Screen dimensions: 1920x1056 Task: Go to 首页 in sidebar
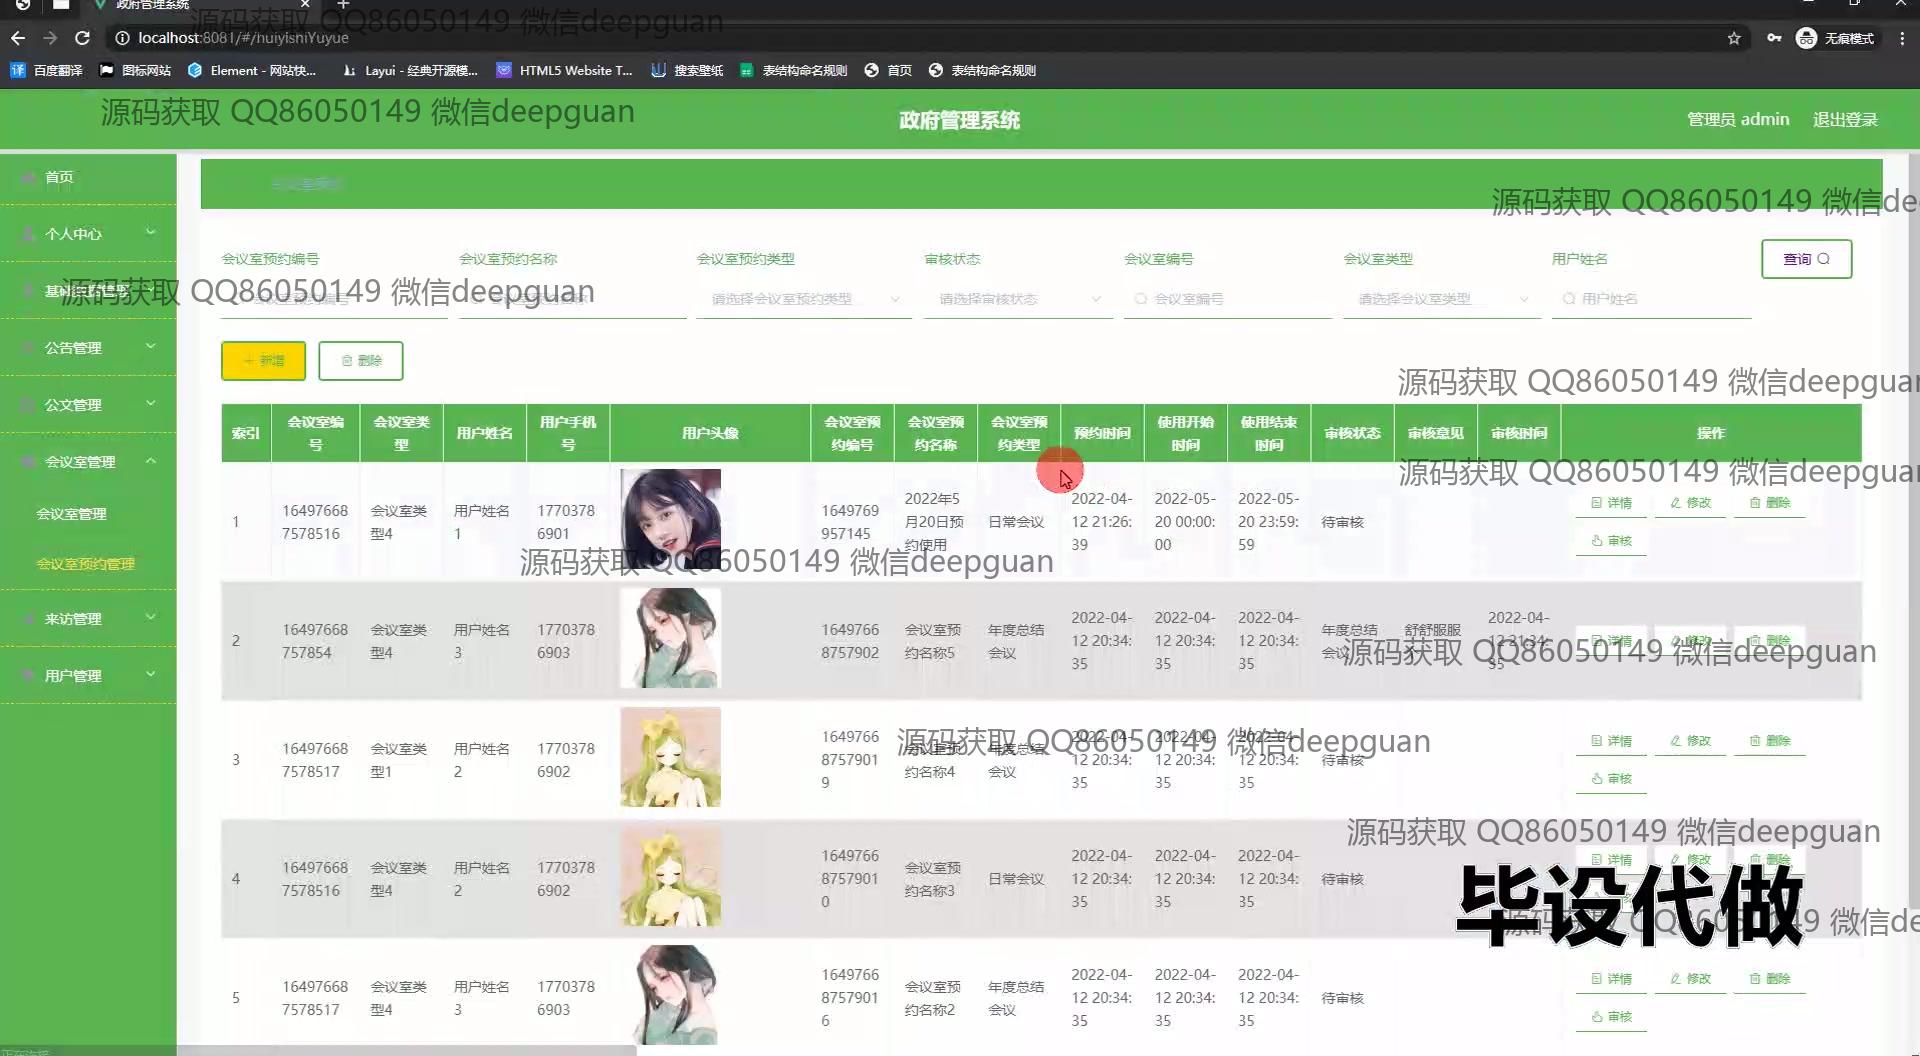pyautogui.click(x=59, y=177)
